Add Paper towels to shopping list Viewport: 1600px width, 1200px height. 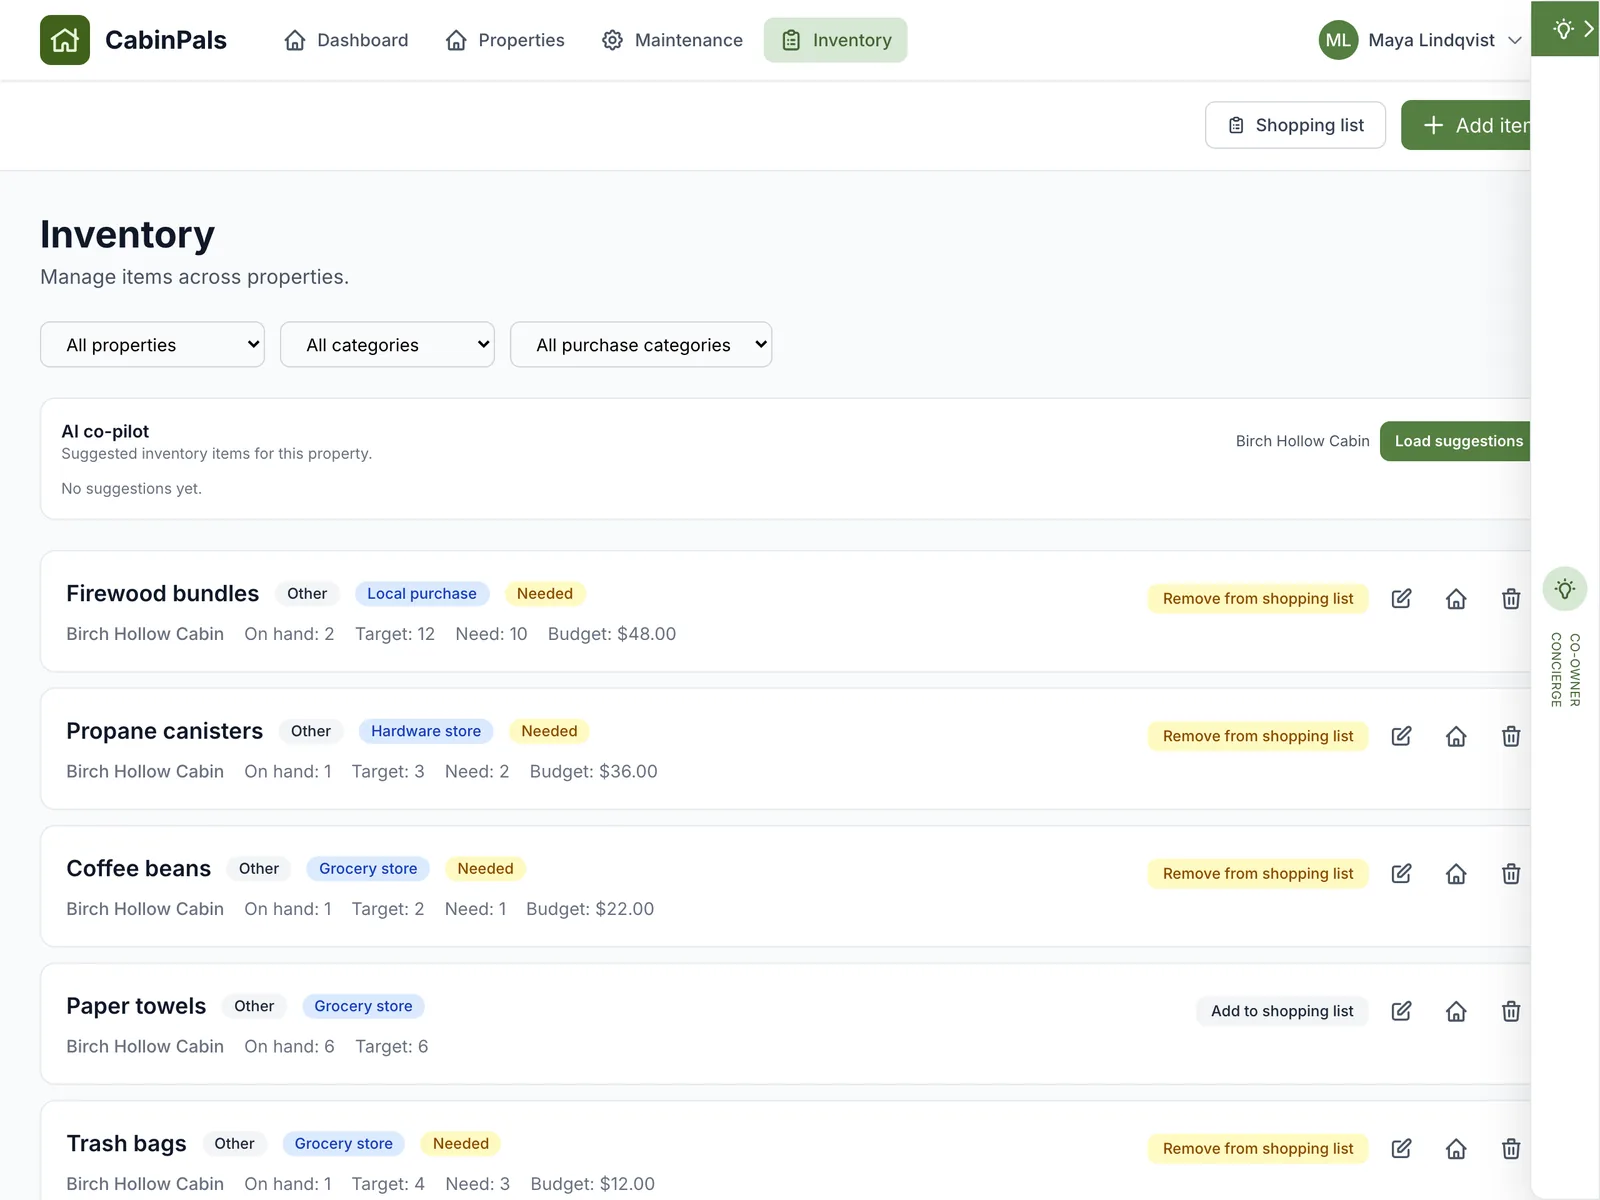[x=1282, y=1011]
